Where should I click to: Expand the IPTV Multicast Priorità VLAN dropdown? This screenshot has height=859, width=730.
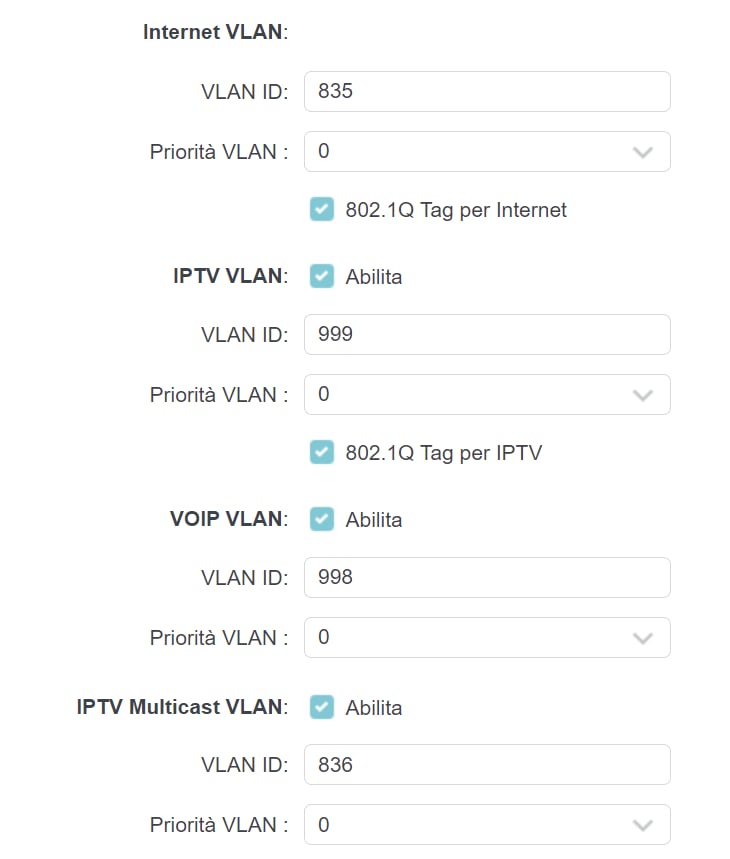487,825
